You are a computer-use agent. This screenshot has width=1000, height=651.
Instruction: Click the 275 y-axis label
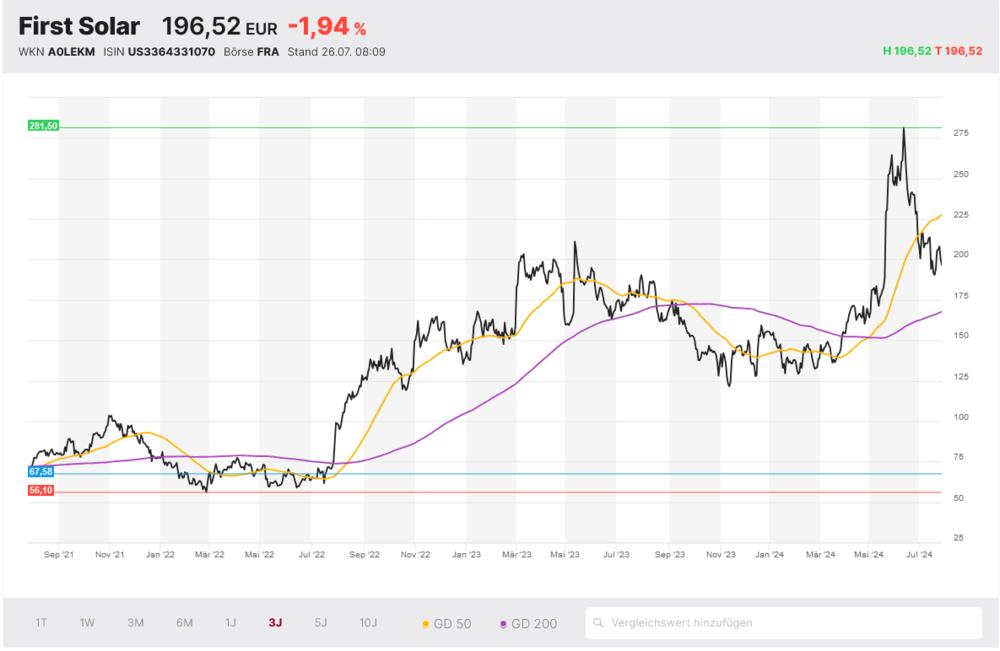click(961, 133)
